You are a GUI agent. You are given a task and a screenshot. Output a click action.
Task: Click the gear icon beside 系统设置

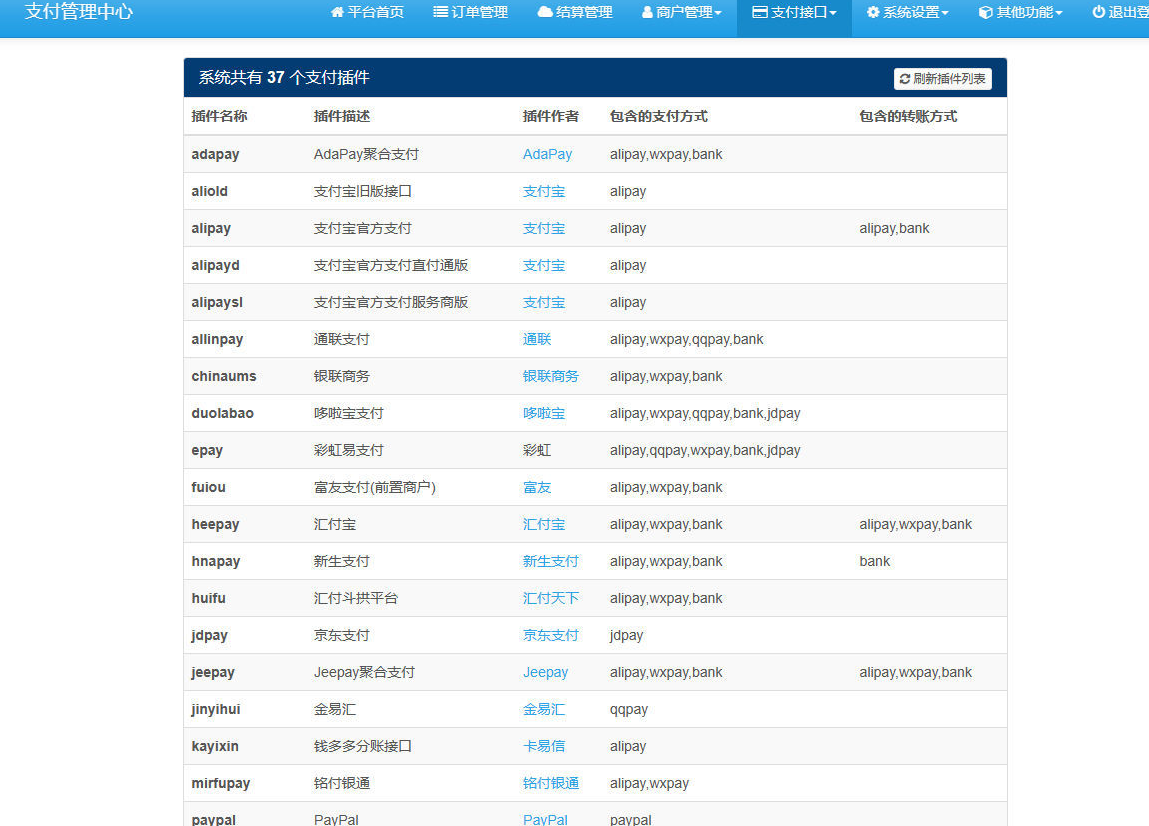pyautogui.click(x=873, y=12)
